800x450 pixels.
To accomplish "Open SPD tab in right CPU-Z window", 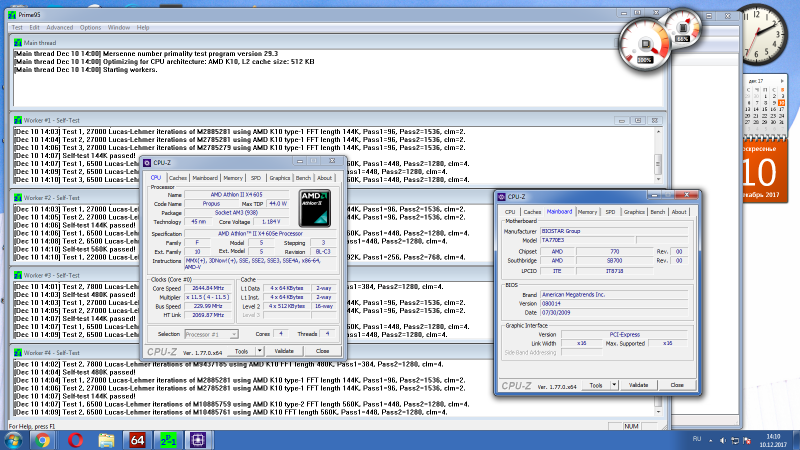I will 610,212.
